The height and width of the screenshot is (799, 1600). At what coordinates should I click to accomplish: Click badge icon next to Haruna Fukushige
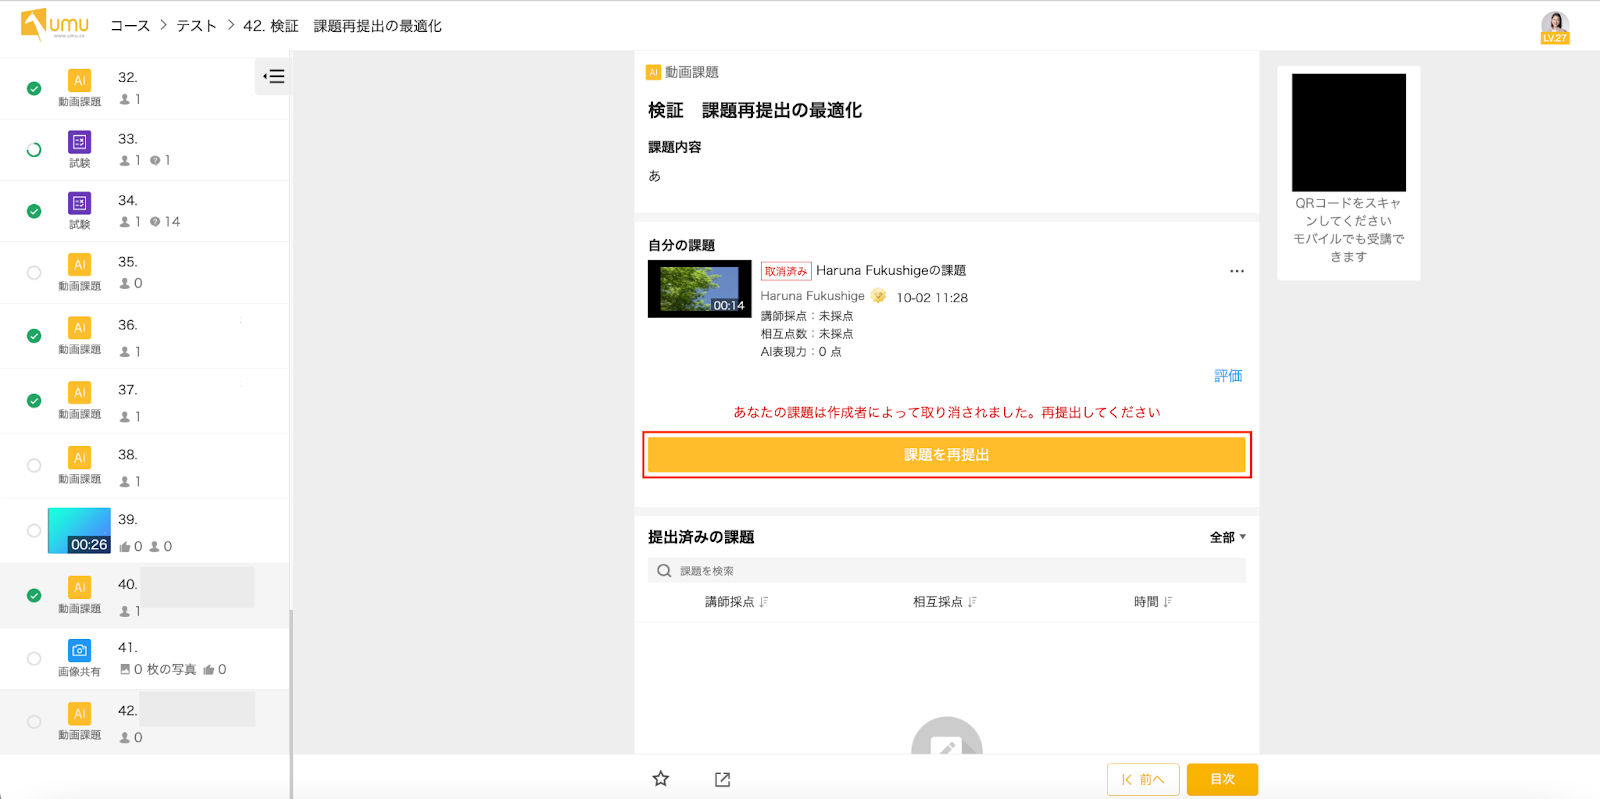pyautogui.click(x=878, y=296)
